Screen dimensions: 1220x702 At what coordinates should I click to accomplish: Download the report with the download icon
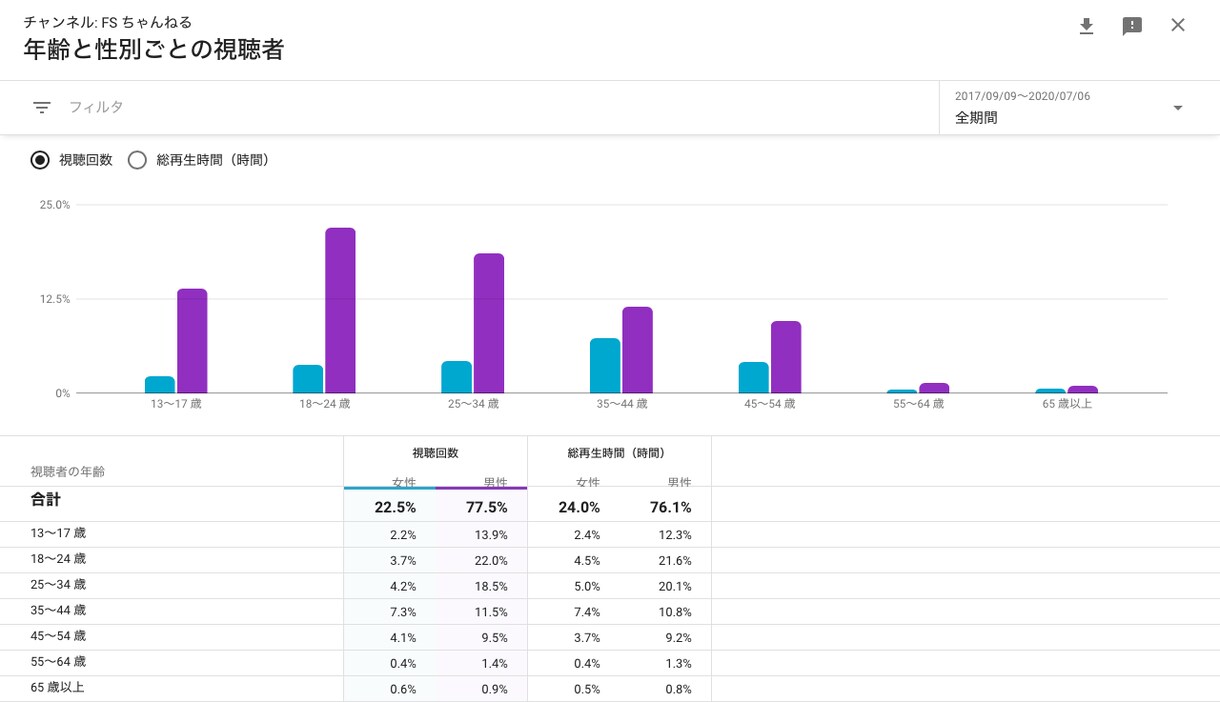pyautogui.click(x=1086, y=26)
